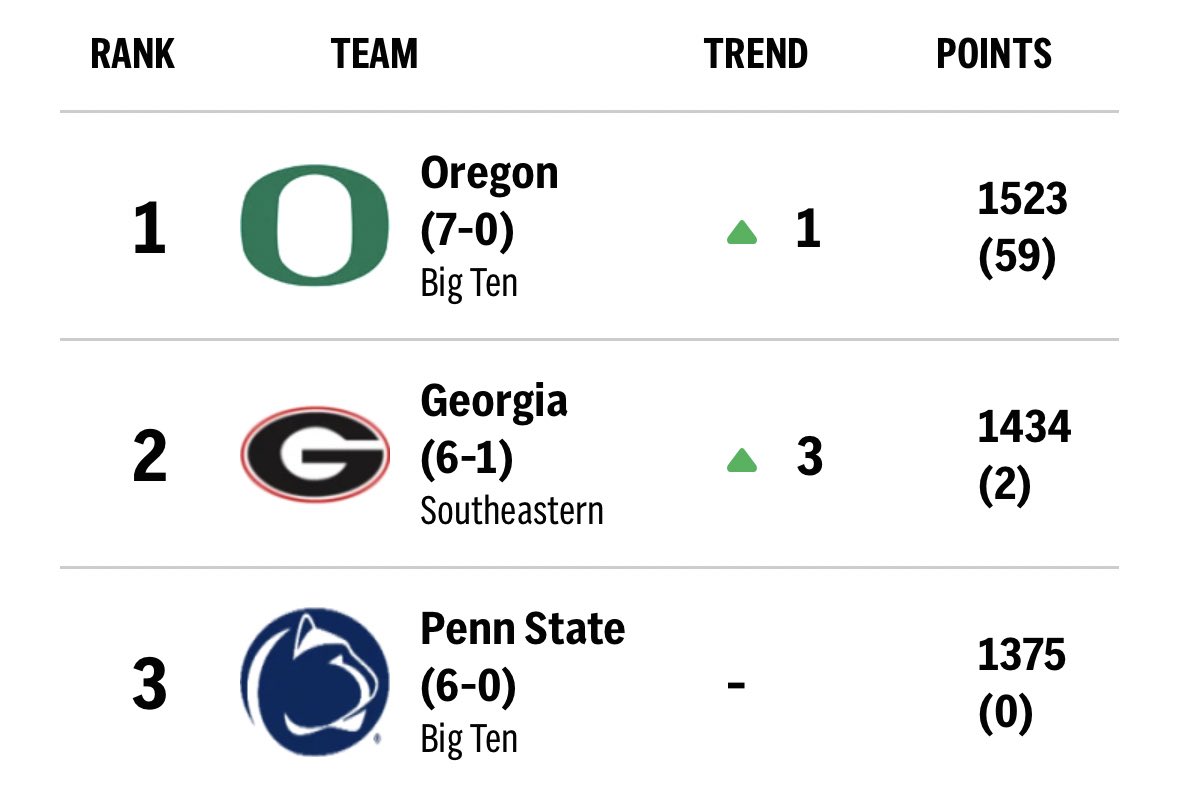1178x794 pixels.
Task: Click the Penn State lion logo
Action: click(x=315, y=681)
